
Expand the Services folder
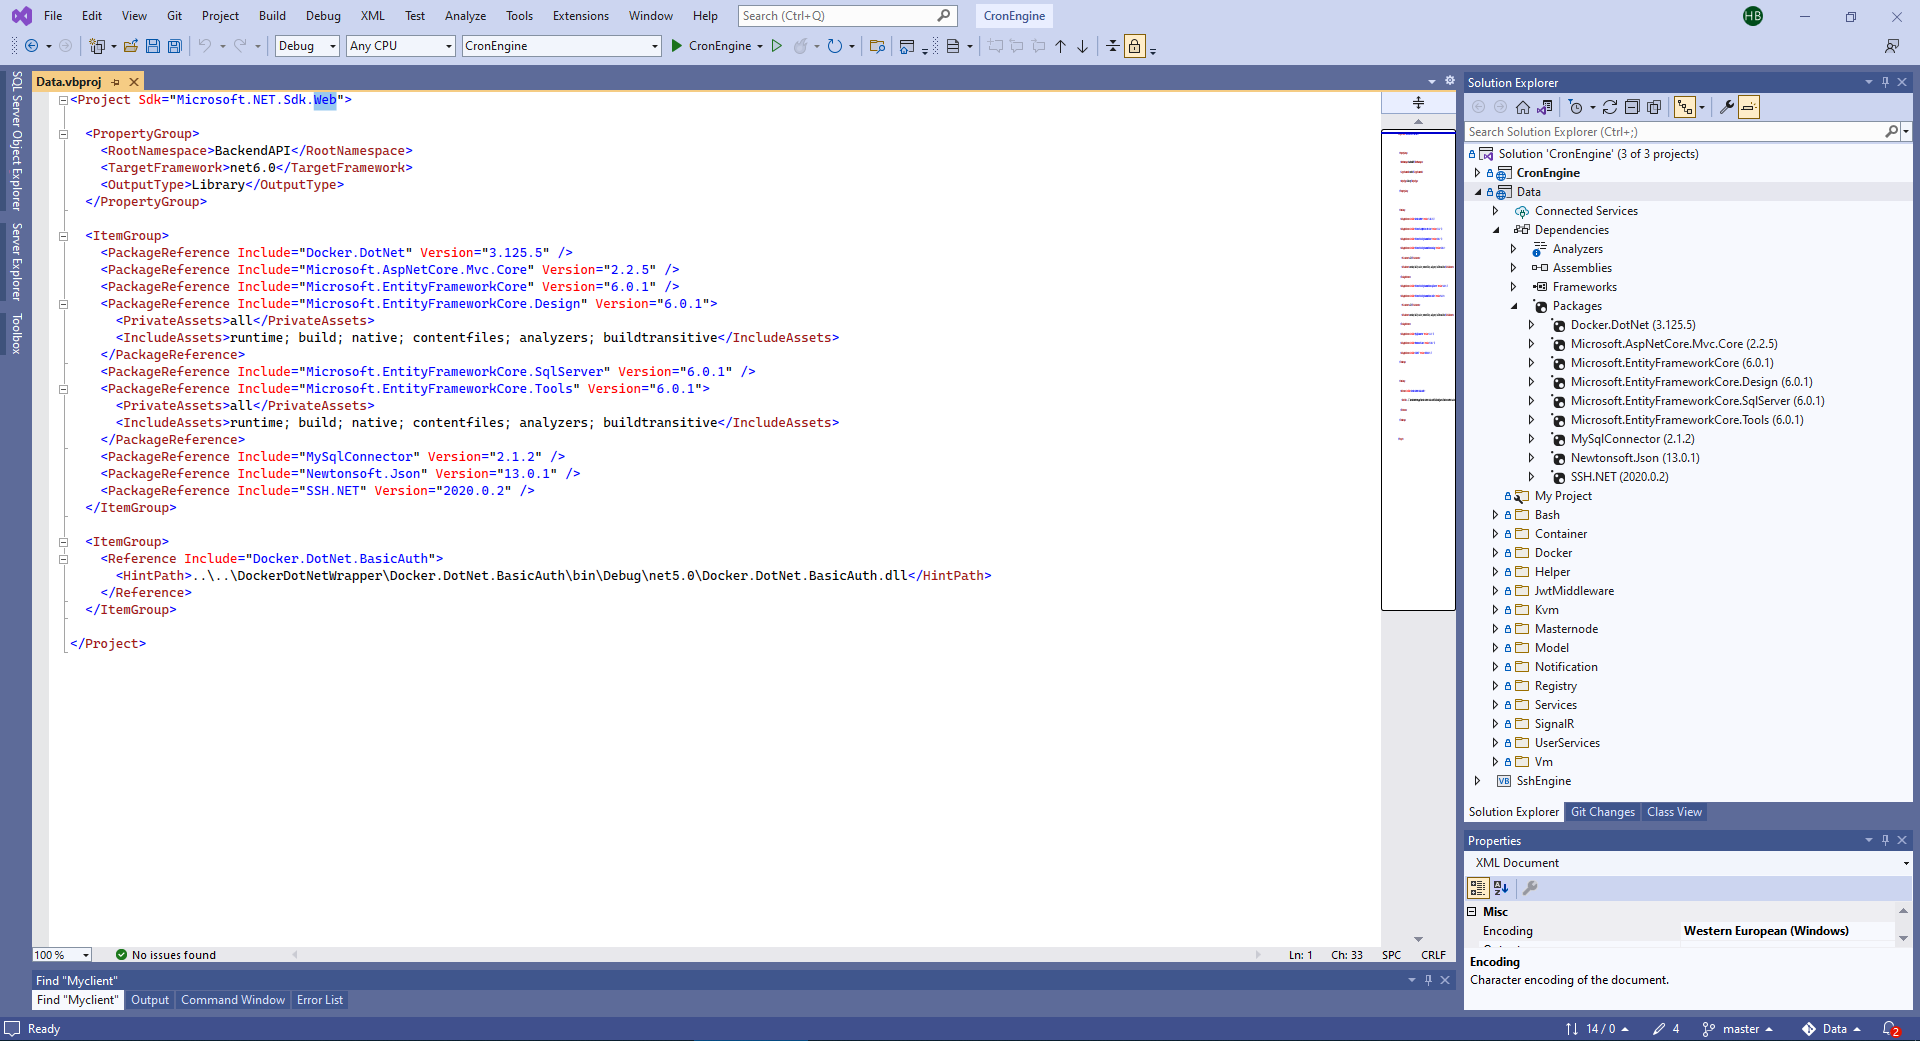pos(1496,705)
